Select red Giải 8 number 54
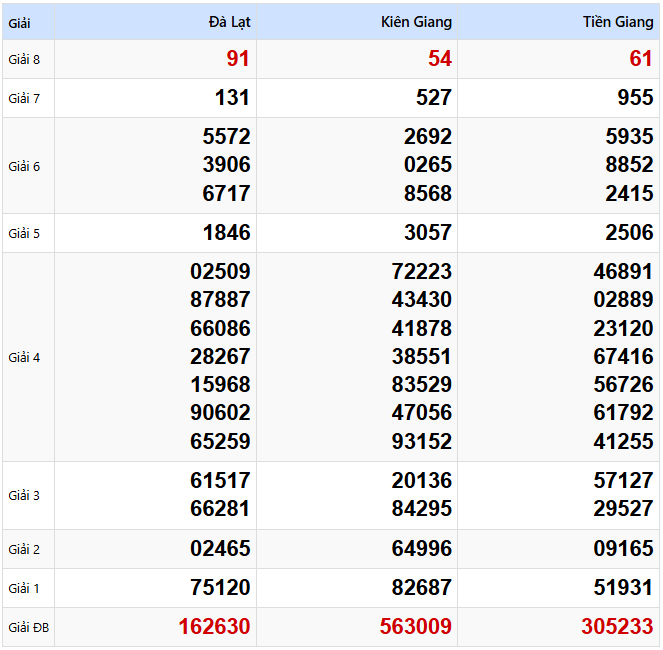Screen dimensions: 663x650 tap(440, 59)
